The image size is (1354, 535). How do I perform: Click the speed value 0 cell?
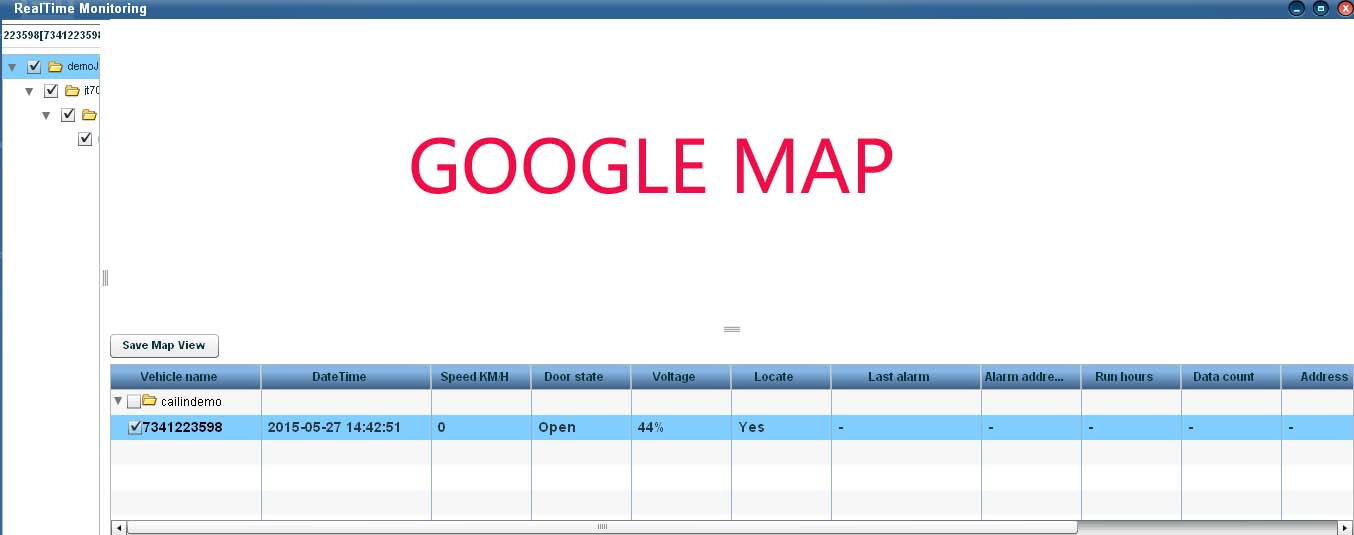pos(481,427)
